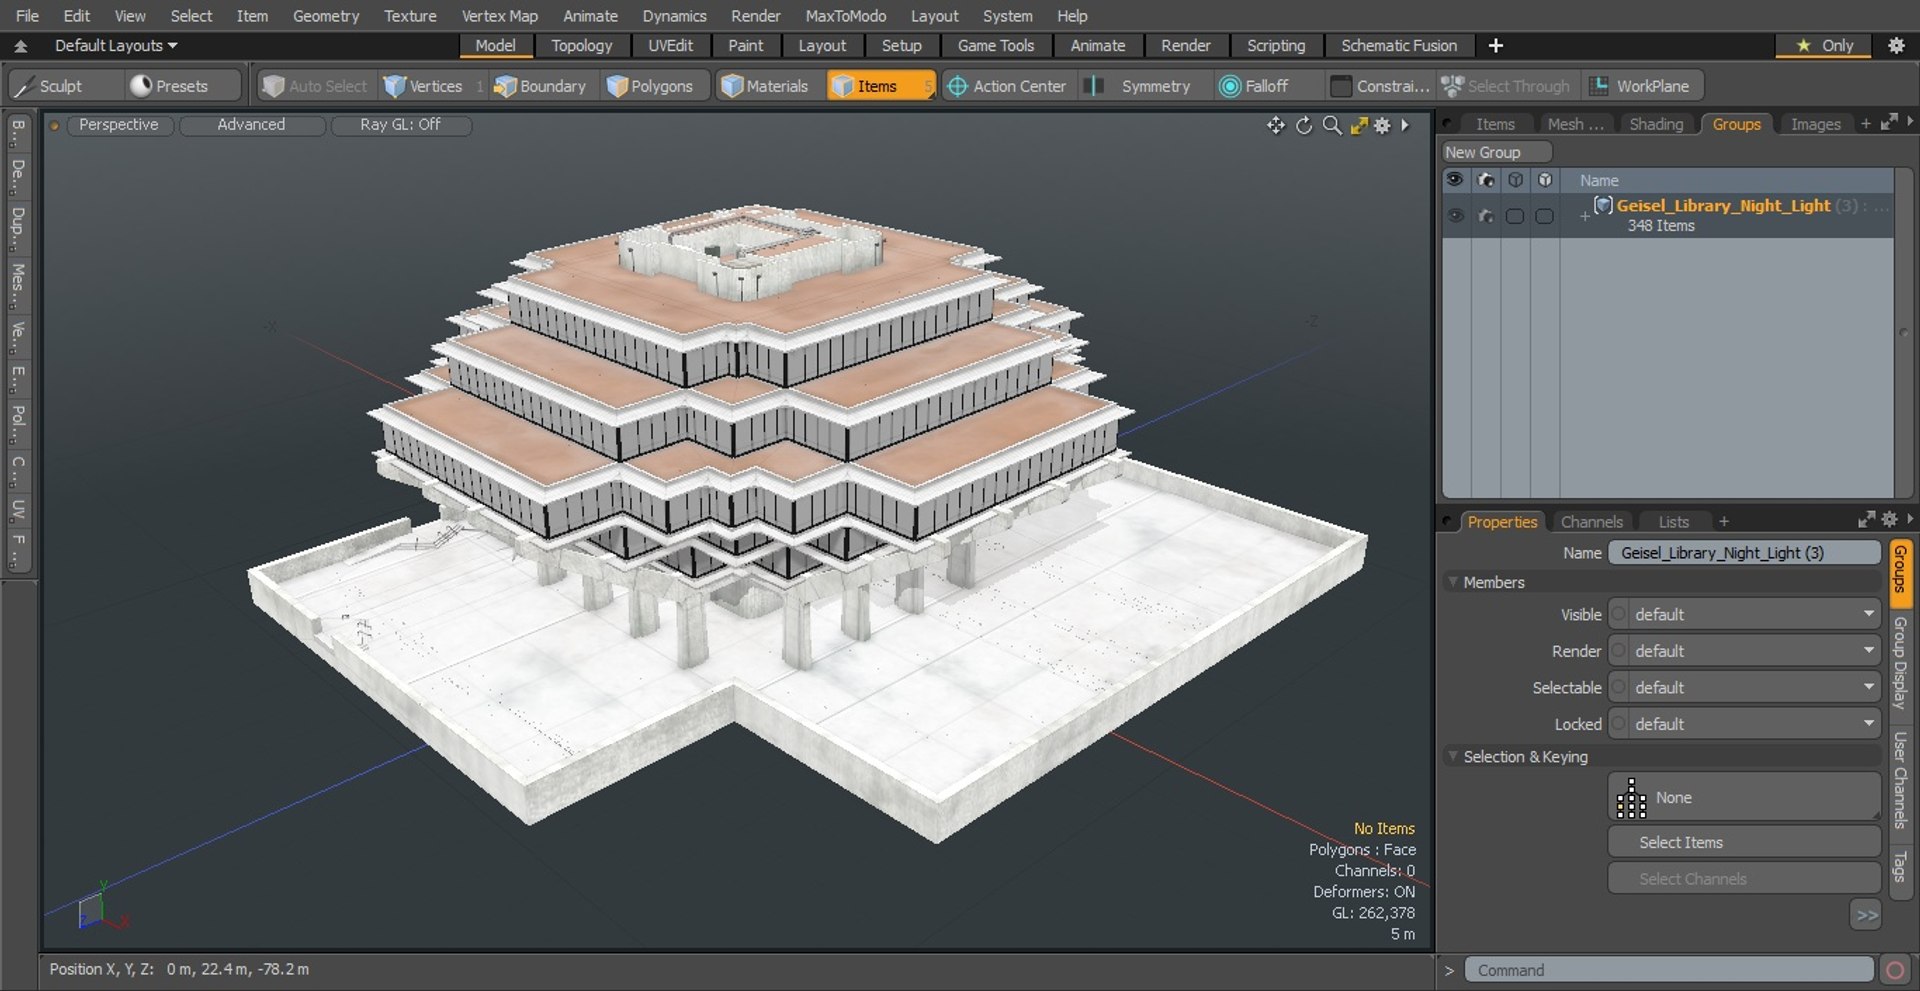The width and height of the screenshot is (1920, 991).
Task: Click the viewport arrow menu icon
Action: click(x=1405, y=125)
